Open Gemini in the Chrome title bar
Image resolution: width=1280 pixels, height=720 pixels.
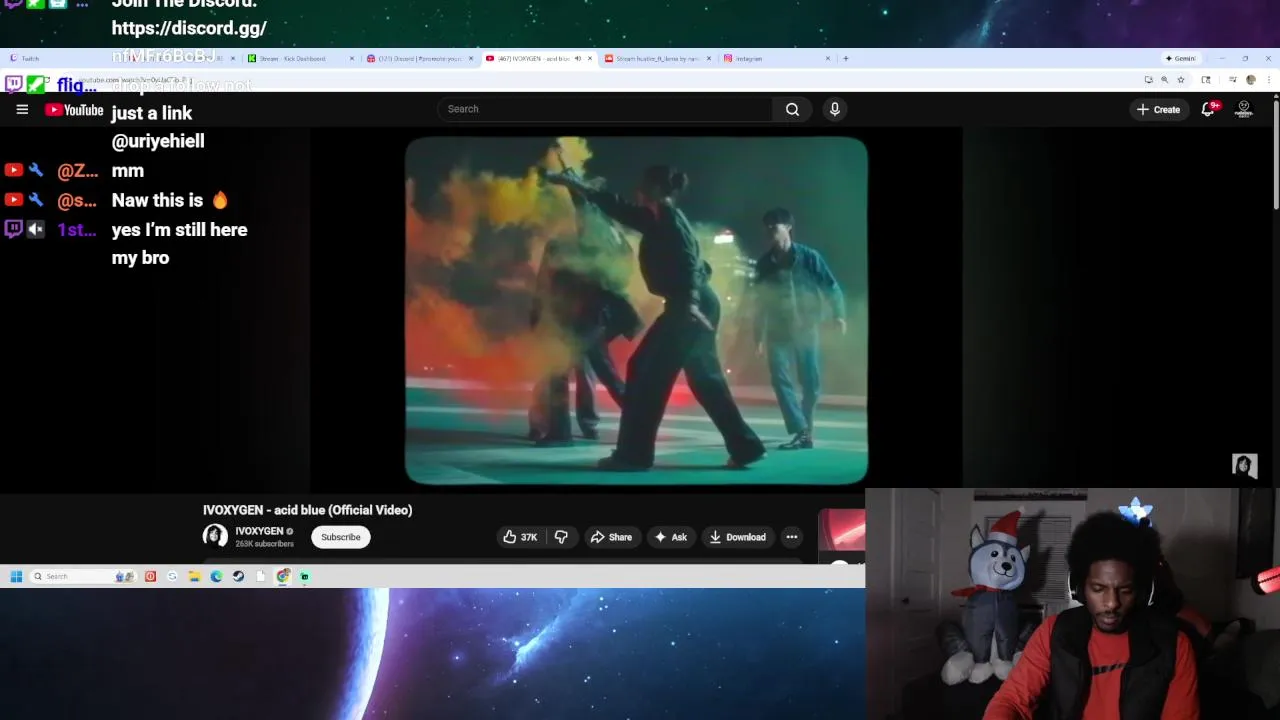coord(1182,58)
